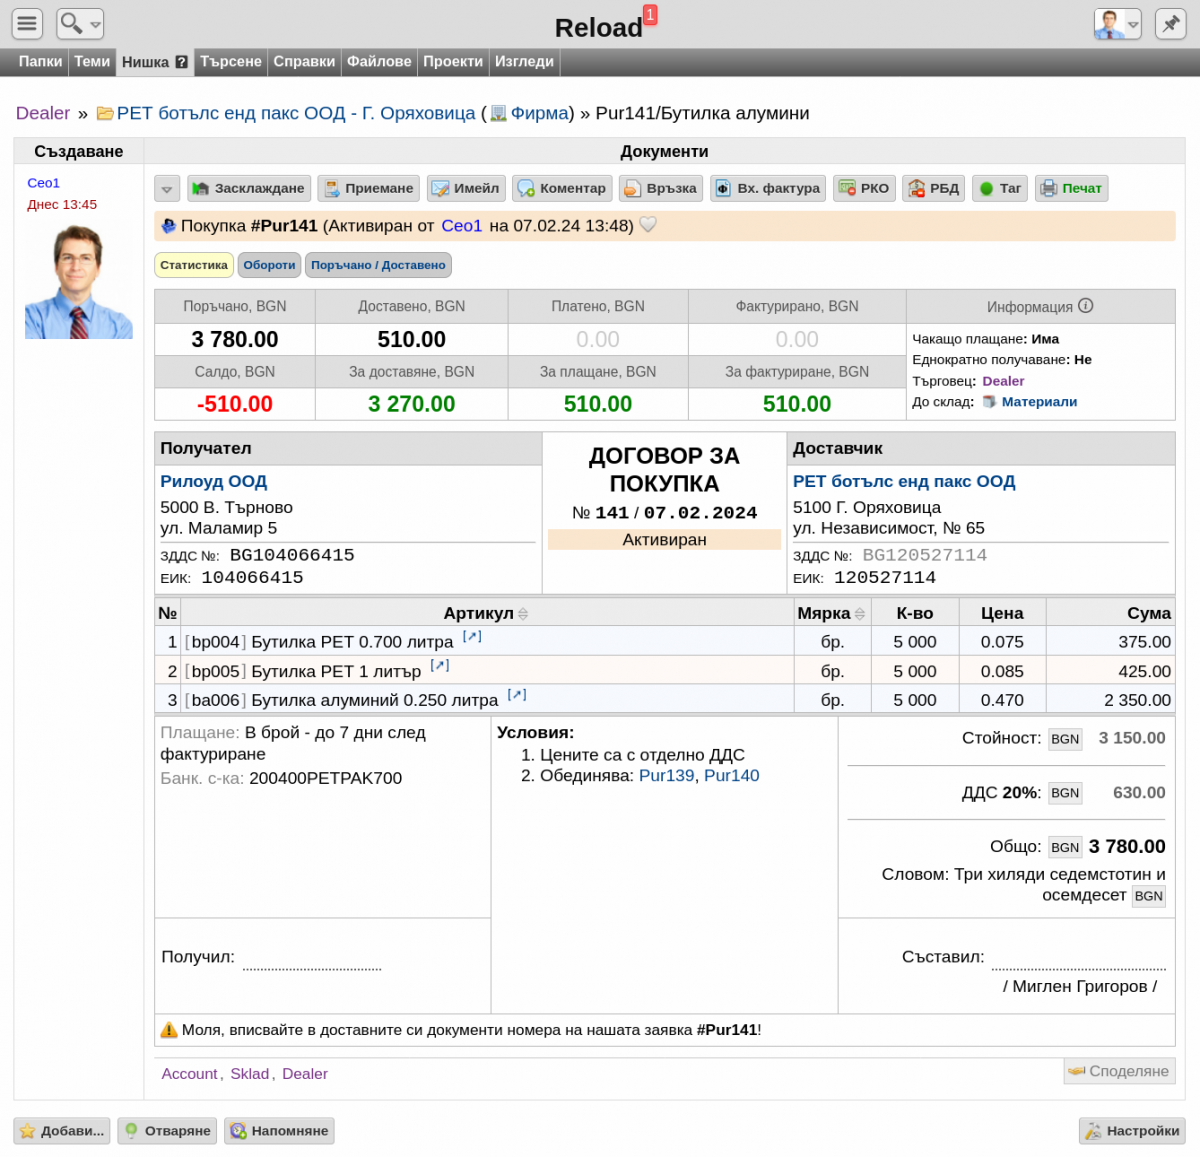Click the Ceo1 avatar photo
1200x1157 pixels.
pyautogui.click(x=79, y=282)
